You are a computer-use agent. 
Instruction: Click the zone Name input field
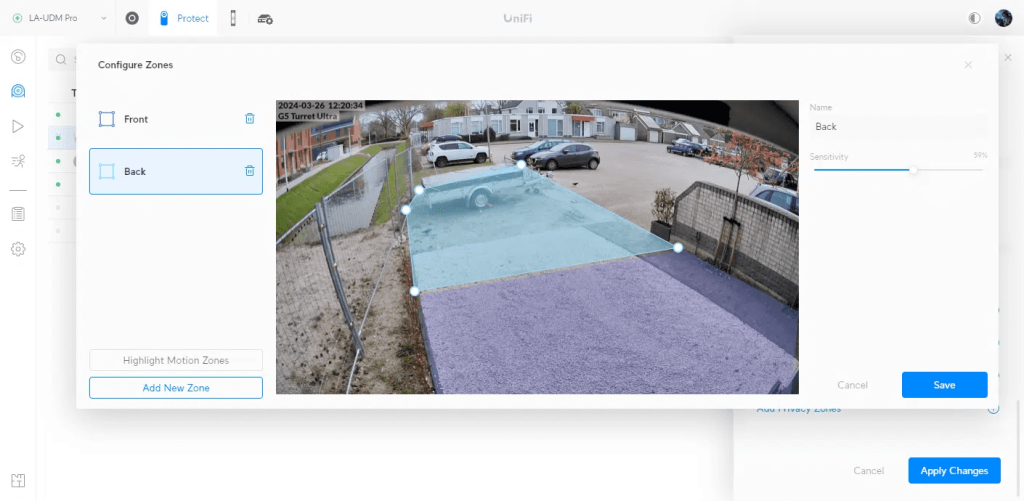click(x=897, y=127)
